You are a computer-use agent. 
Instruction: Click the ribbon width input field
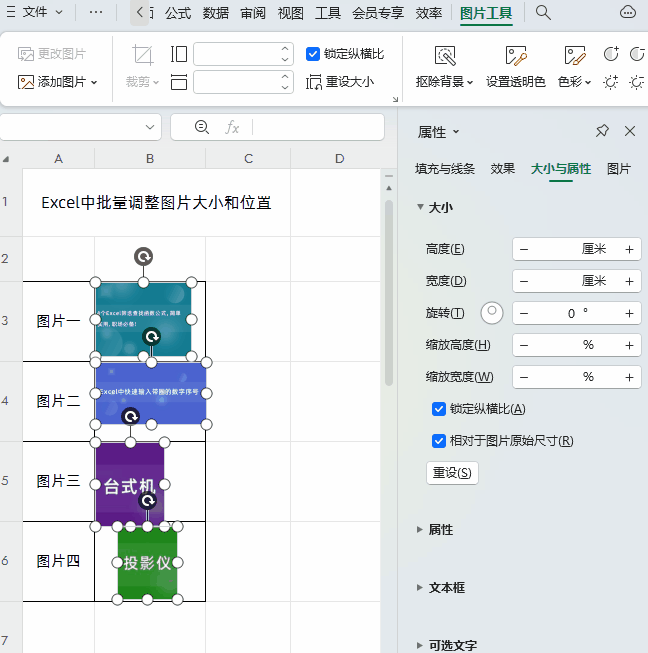(x=237, y=82)
